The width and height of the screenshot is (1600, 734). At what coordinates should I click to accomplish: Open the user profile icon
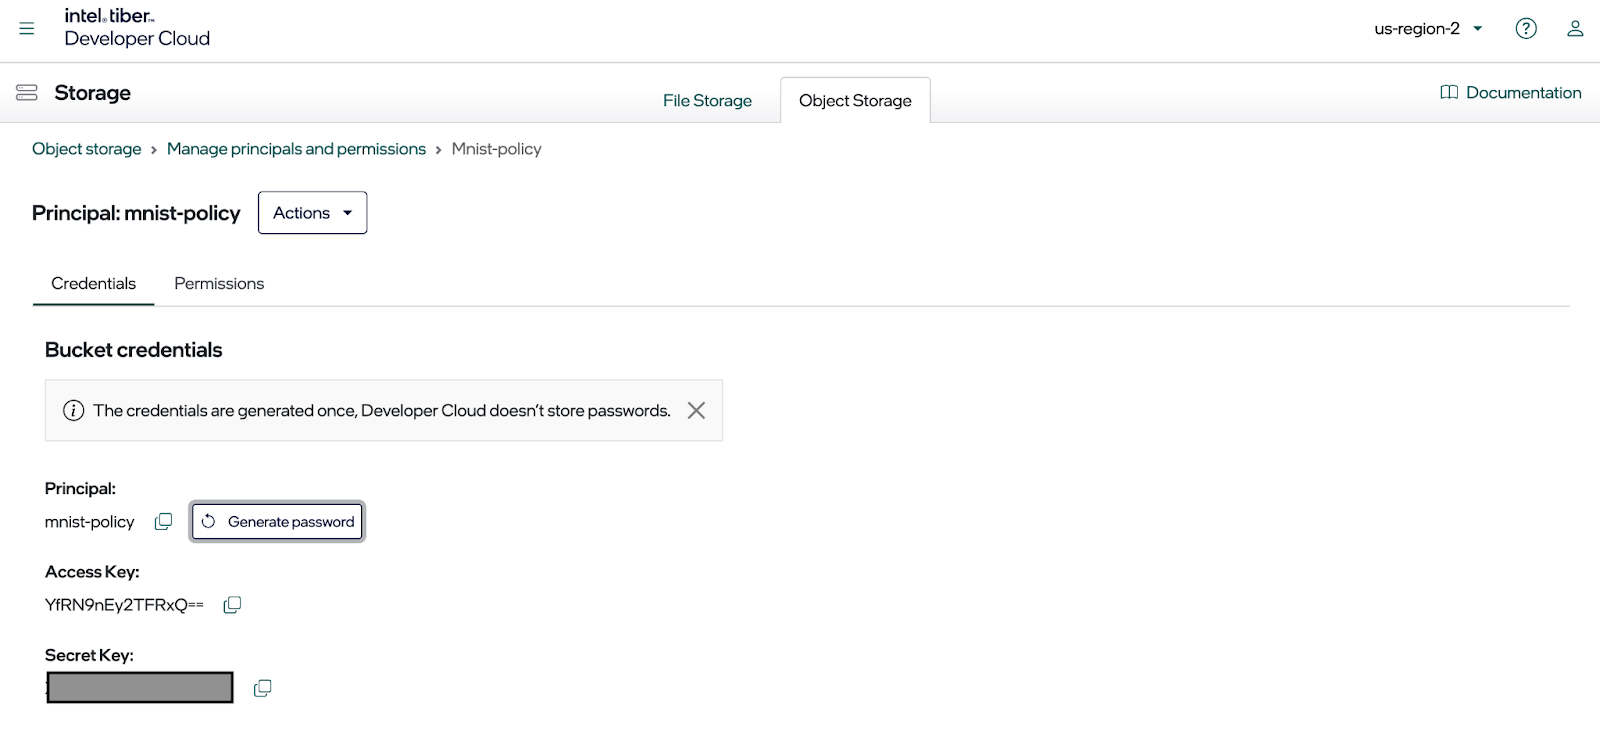(1575, 29)
